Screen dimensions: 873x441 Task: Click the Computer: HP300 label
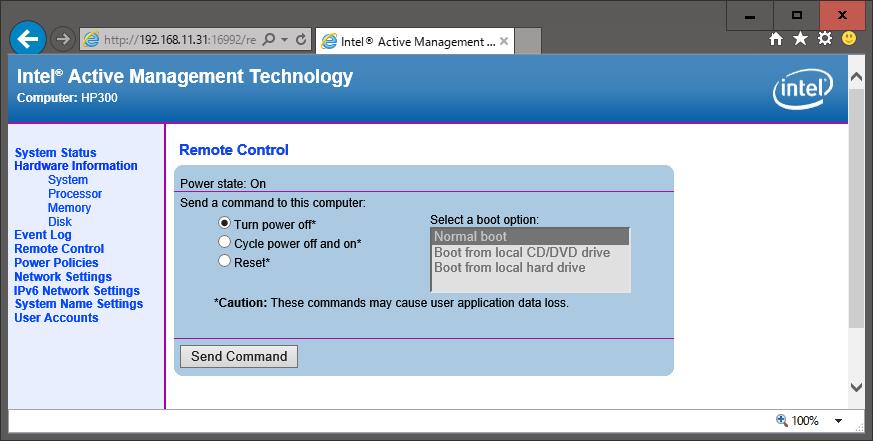pyautogui.click(x=67, y=98)
